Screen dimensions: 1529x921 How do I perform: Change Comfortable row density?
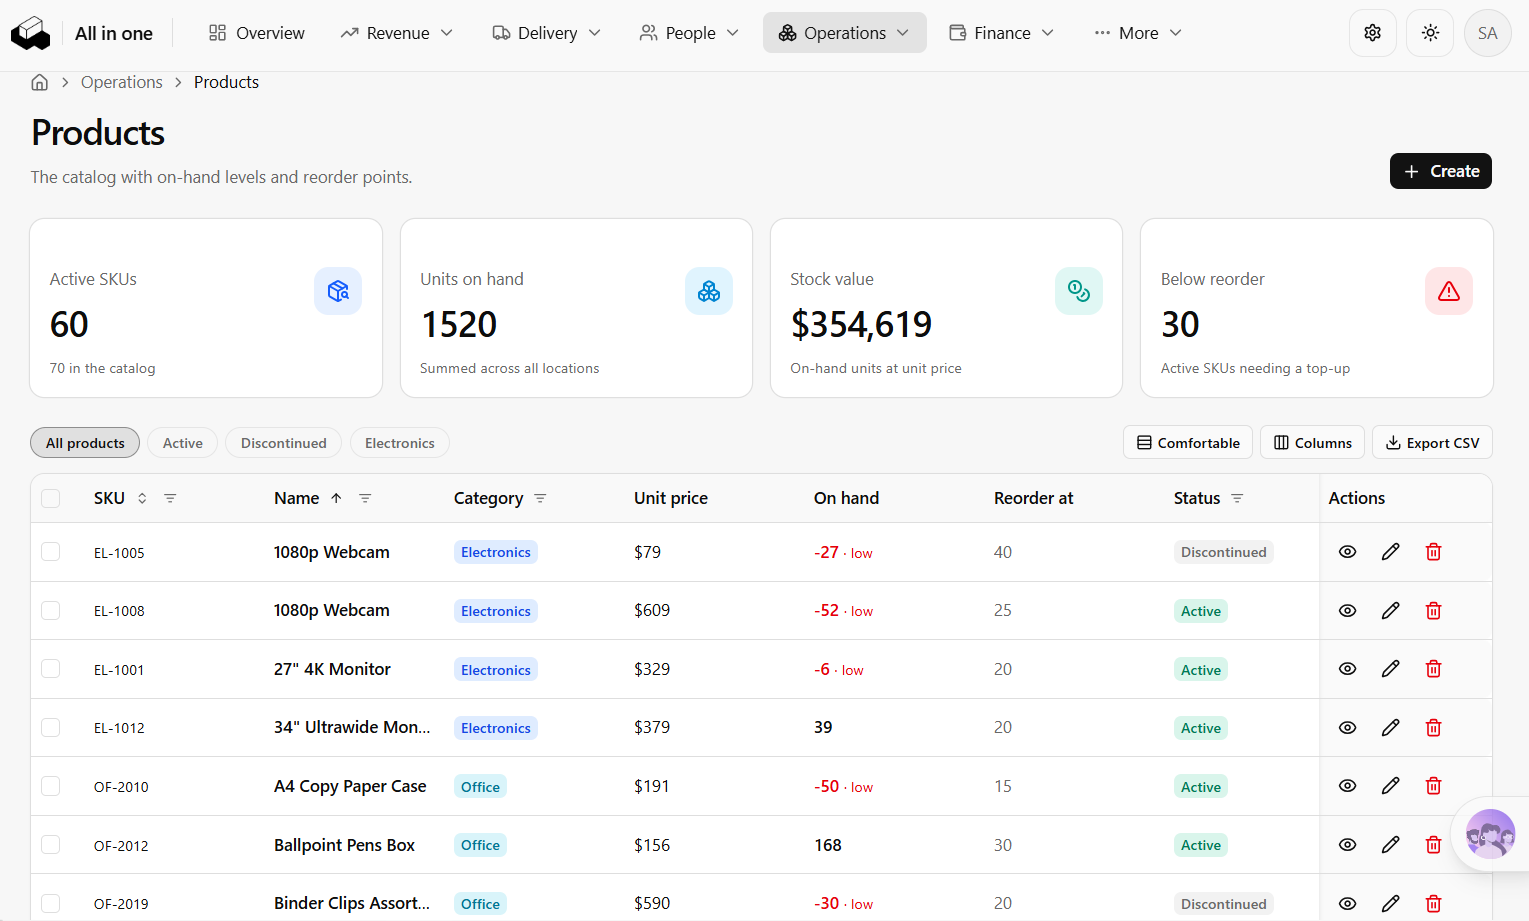point(1188,443)
